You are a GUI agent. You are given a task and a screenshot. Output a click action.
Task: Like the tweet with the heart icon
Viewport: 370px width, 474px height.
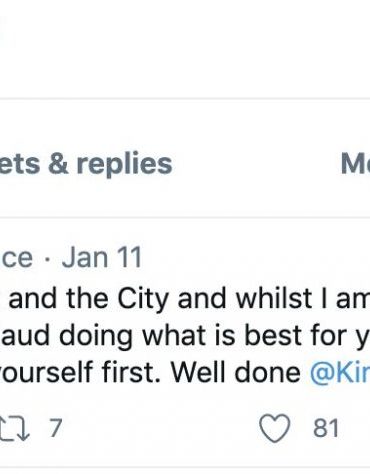point(275,428)
